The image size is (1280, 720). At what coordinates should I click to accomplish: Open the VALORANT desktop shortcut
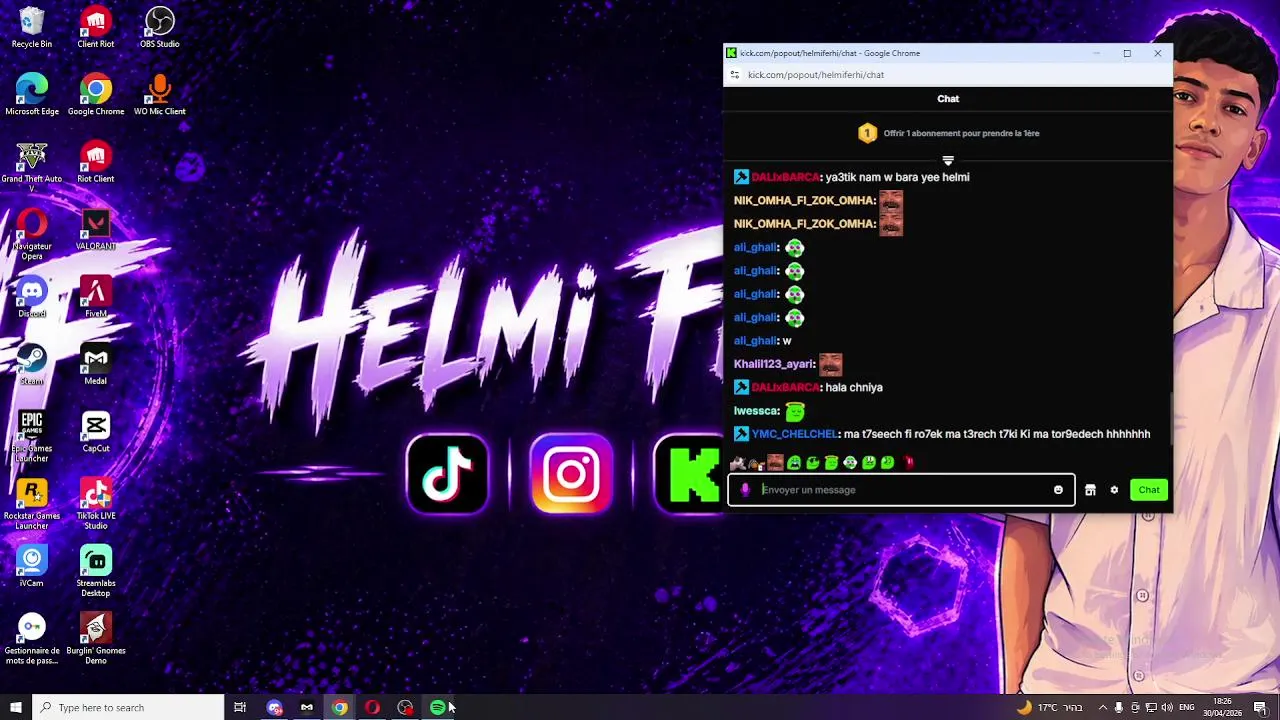coord(96,230)
